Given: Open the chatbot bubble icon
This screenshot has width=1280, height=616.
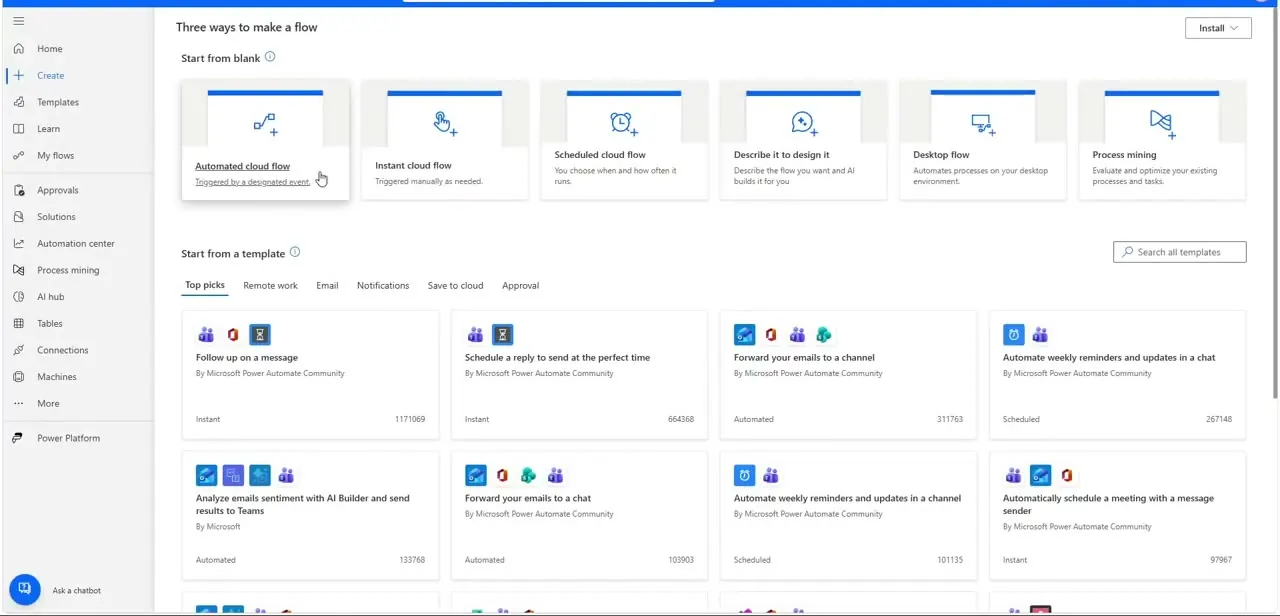Looking at the screenshot, I should click(25, 589).
